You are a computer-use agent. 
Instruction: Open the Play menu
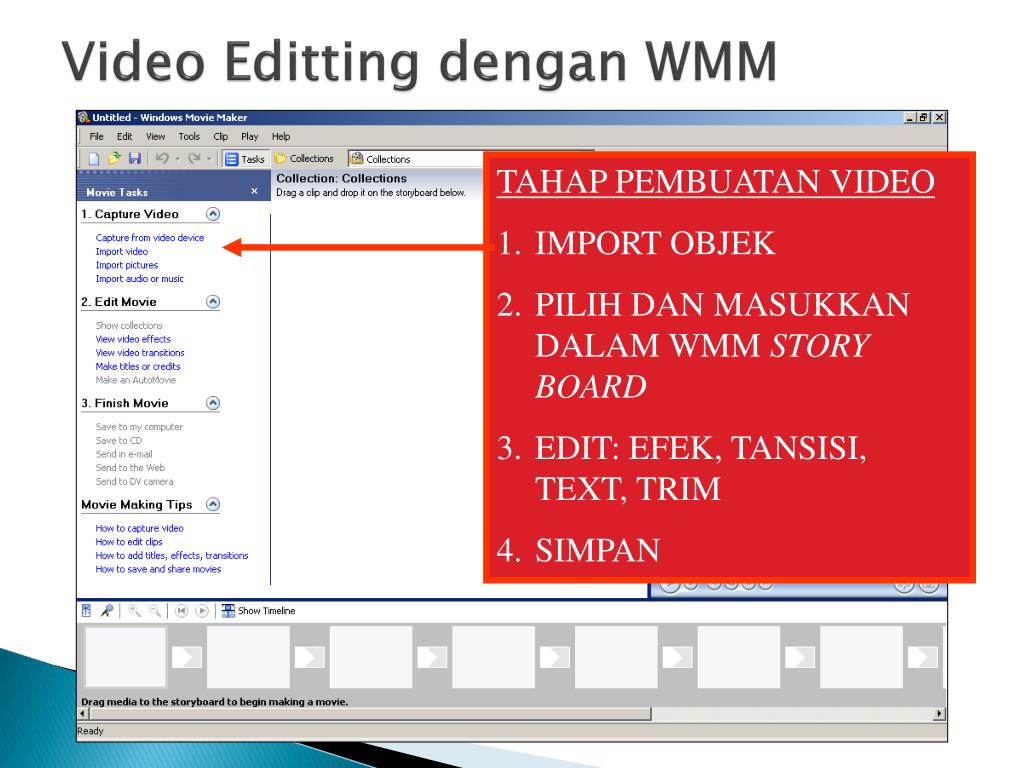tap(249, 136)
